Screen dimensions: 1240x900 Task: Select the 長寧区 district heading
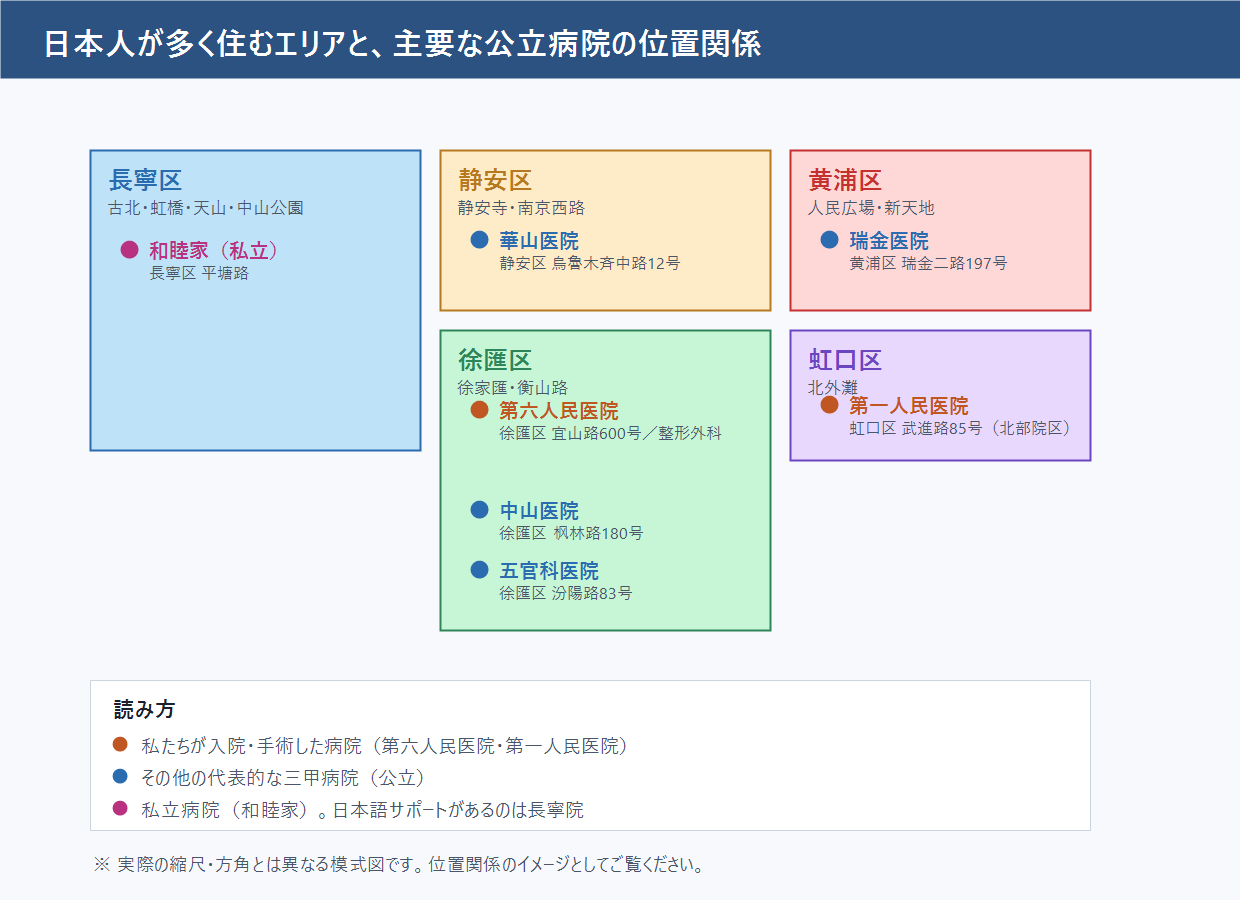point(146,181)
